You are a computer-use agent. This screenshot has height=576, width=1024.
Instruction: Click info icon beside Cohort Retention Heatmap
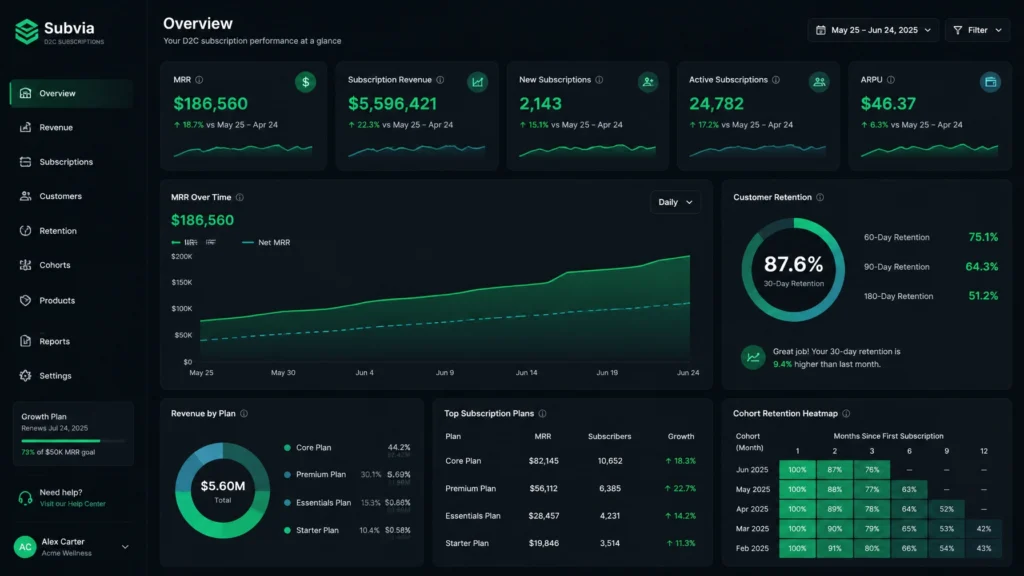click(x=846, y=413)
